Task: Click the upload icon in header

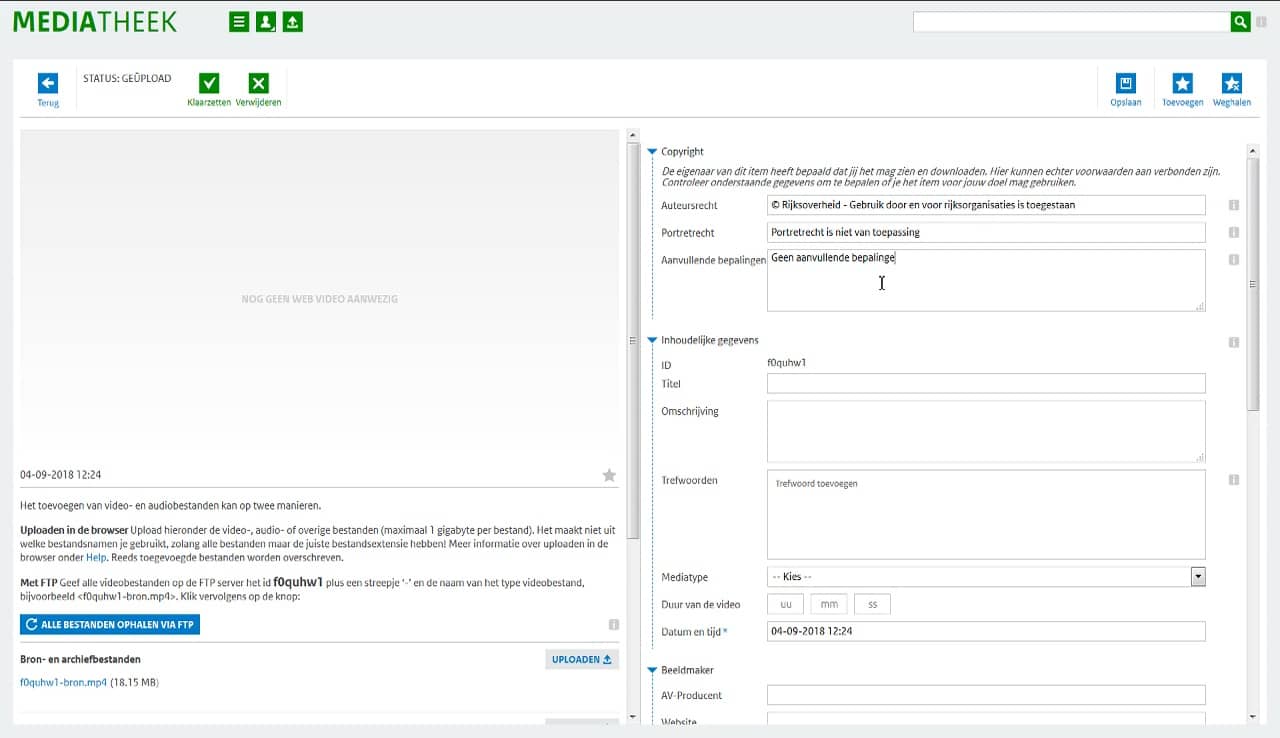Action: (292, 22)
